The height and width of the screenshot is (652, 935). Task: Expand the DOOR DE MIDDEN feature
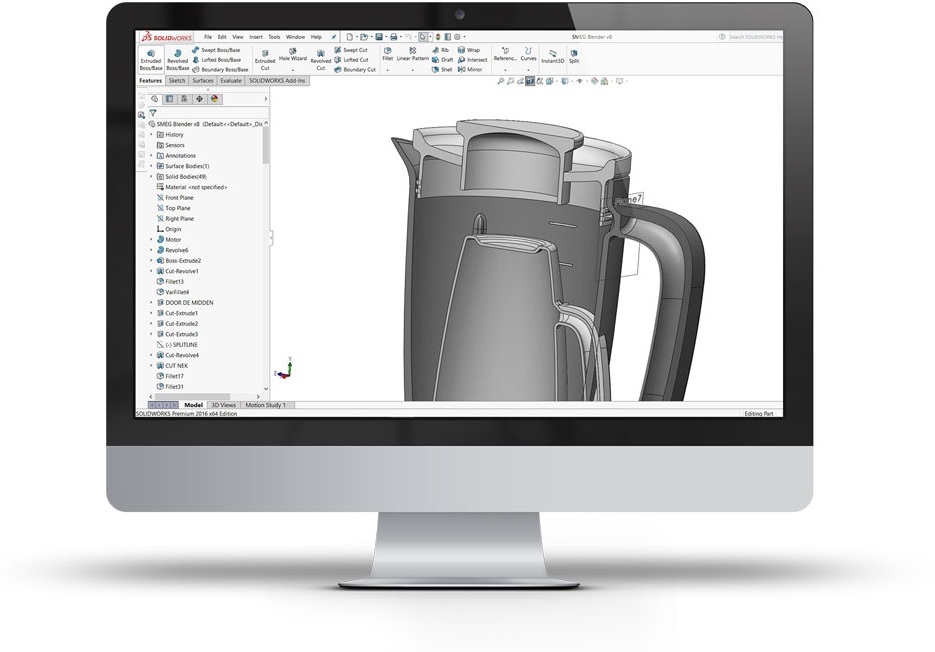point(150,303)
